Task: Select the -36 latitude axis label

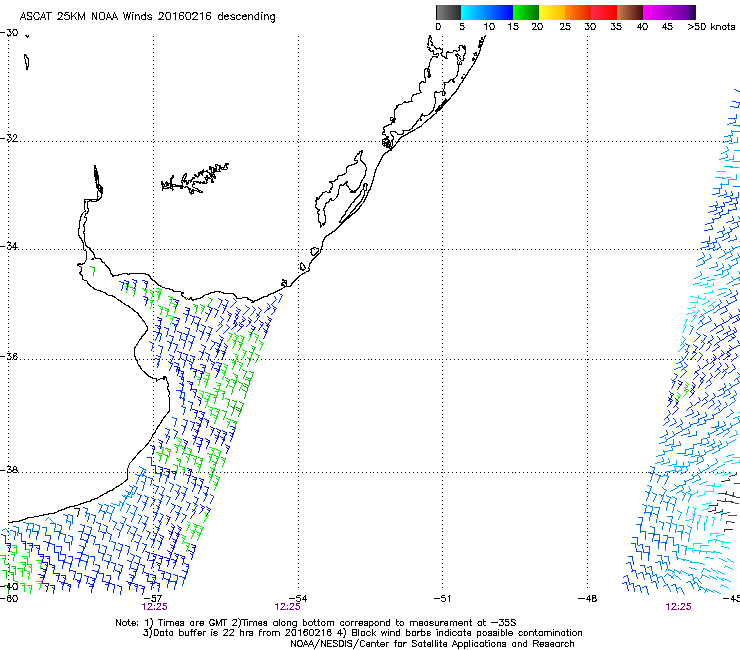Action: coord(9,356)
